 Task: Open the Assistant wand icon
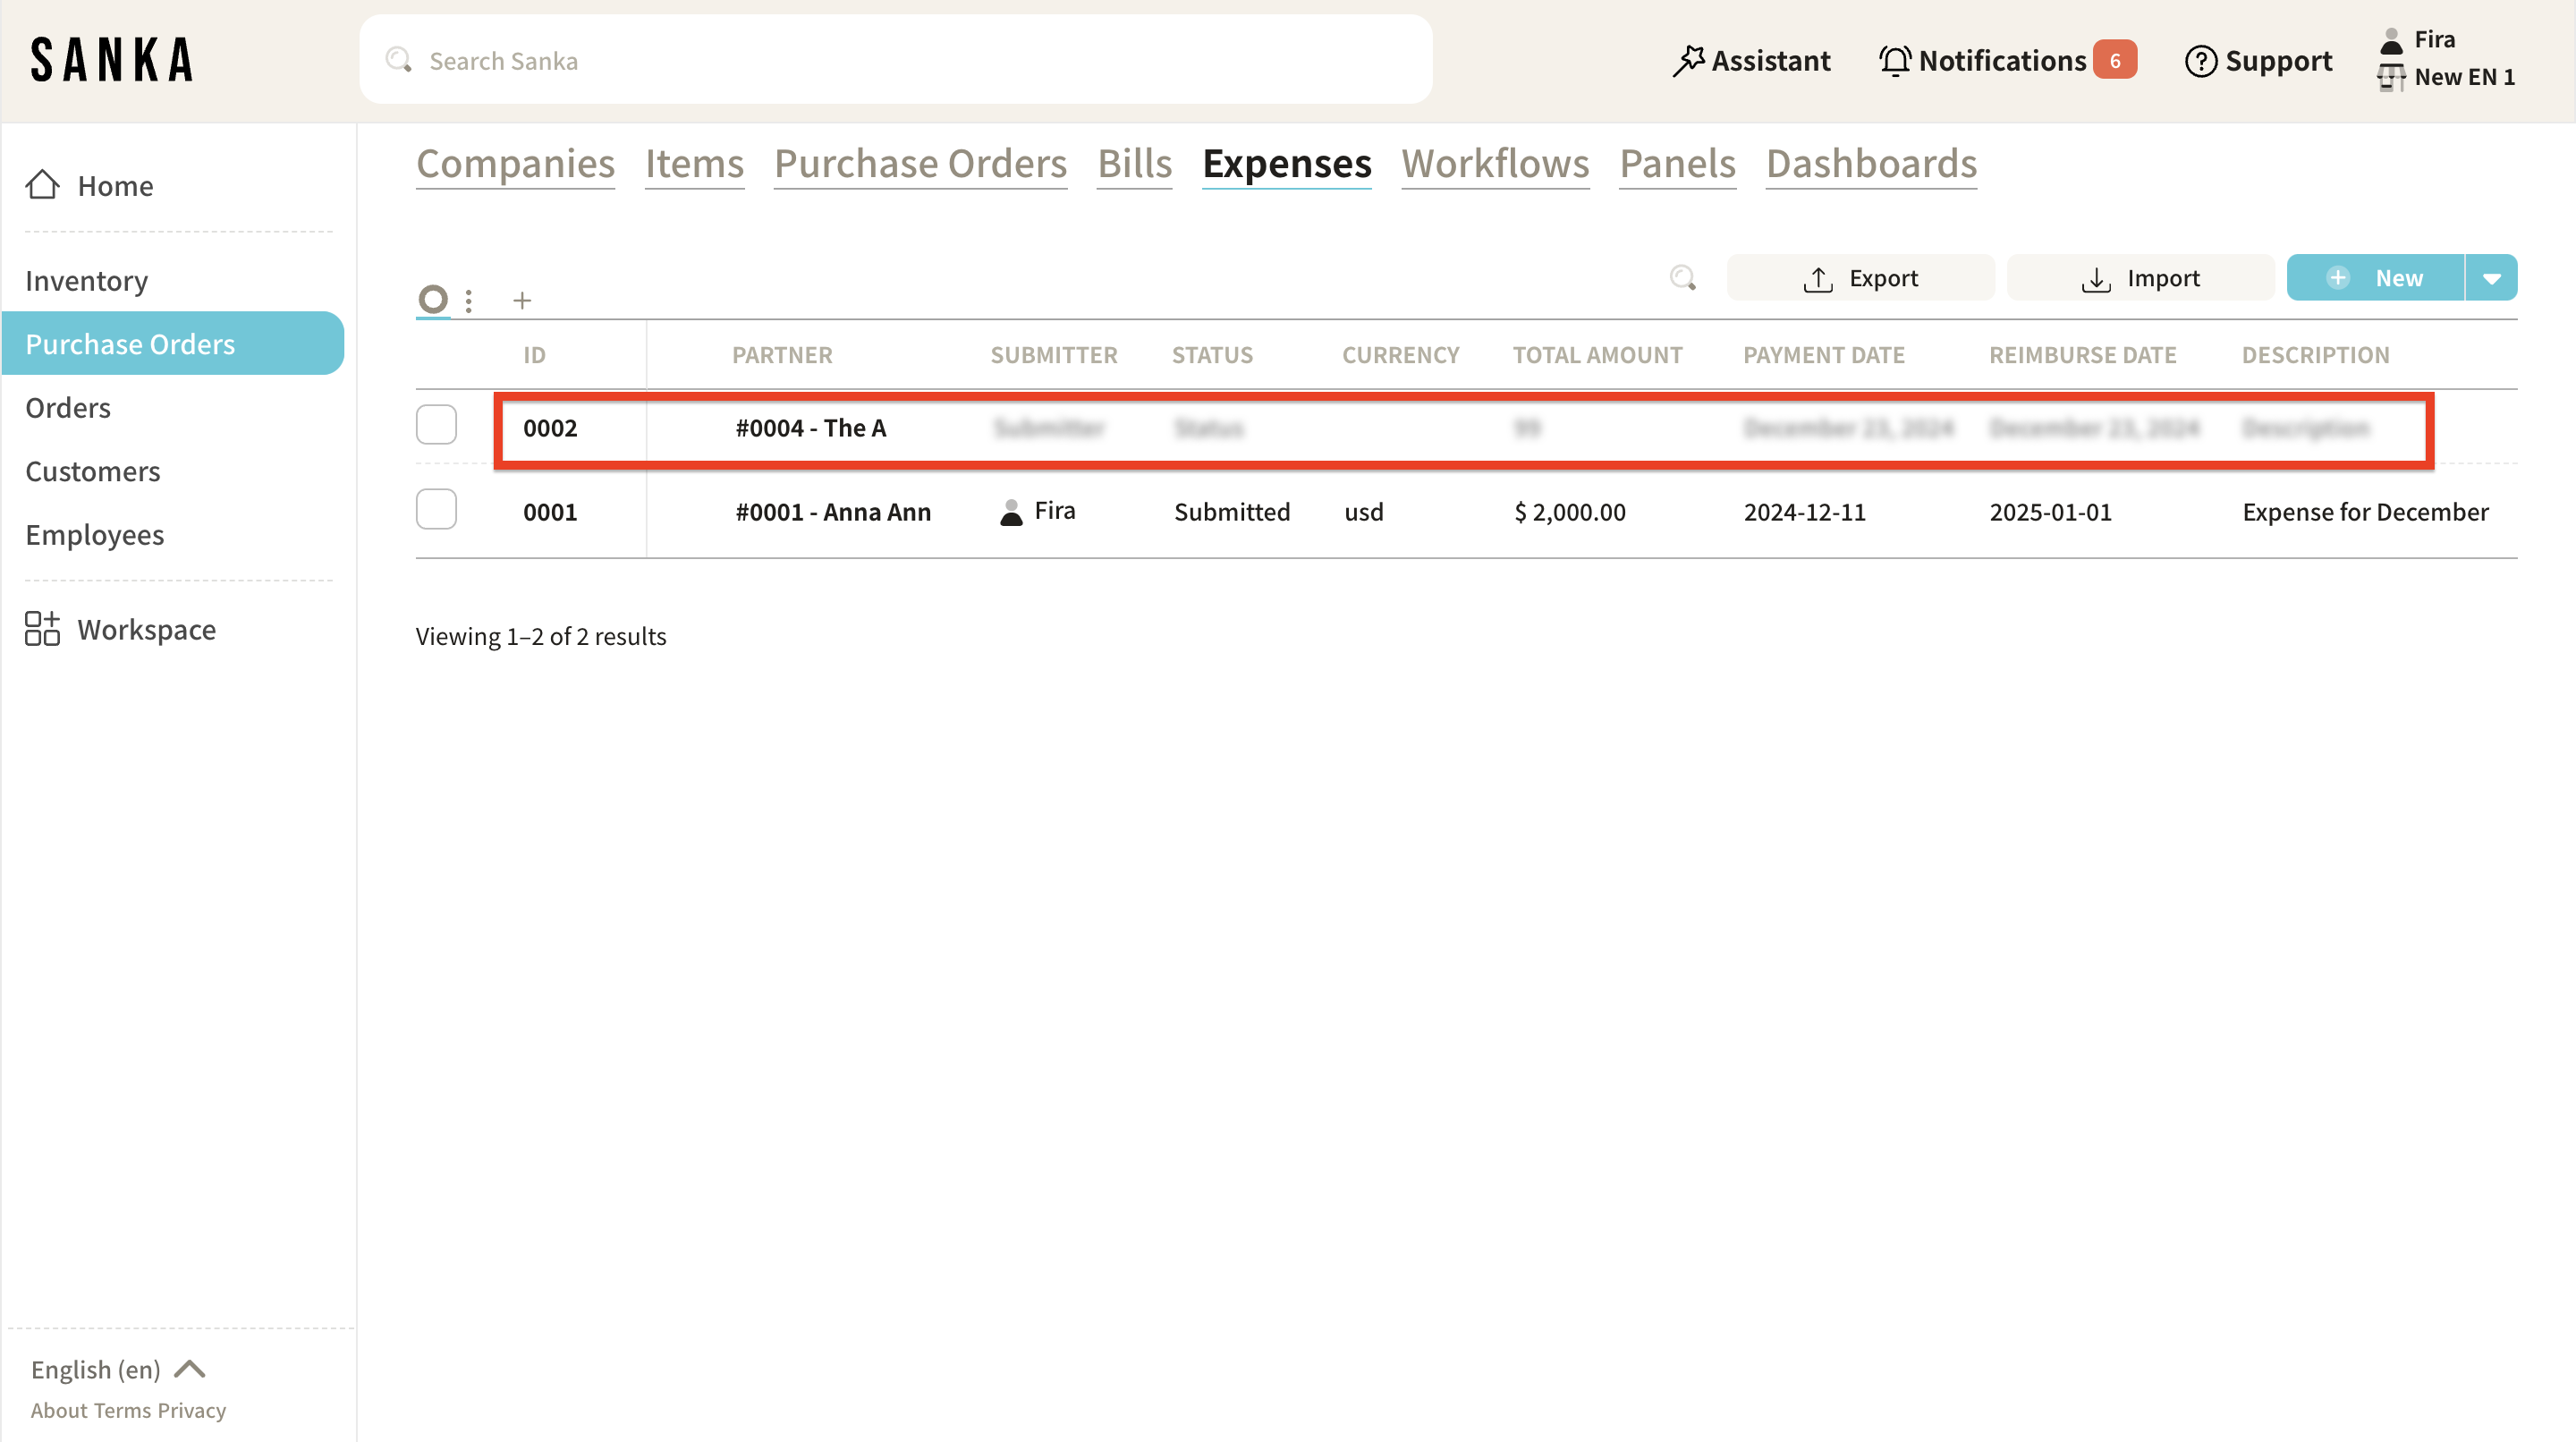coord(1688,61)
